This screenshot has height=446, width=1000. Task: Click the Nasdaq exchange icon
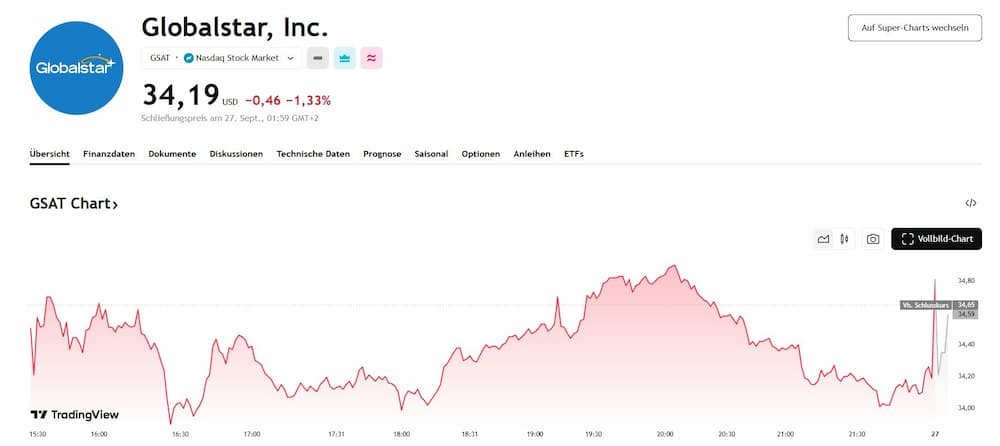189,58
